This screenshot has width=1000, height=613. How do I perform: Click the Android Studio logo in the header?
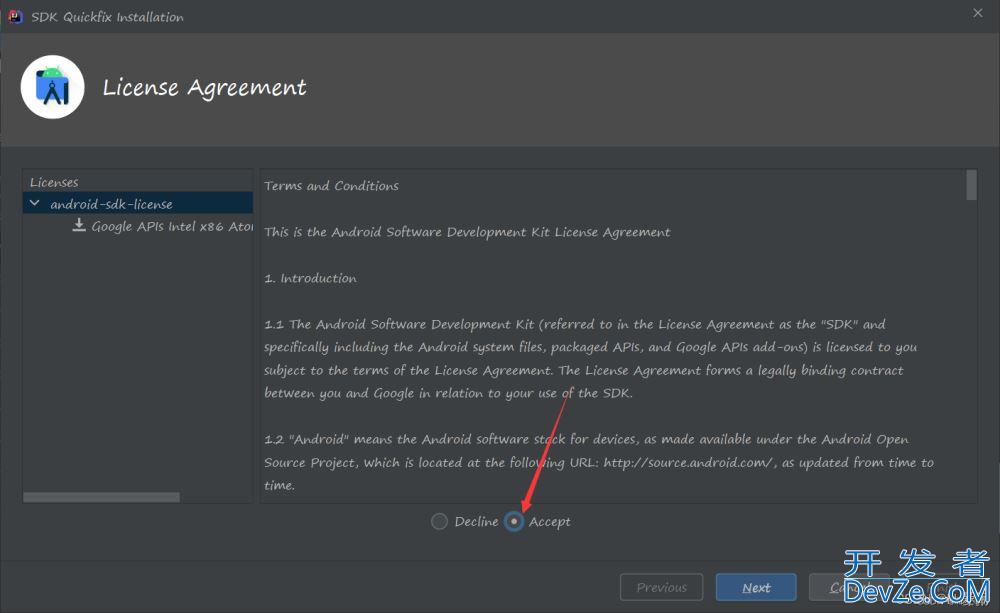pos(52,87)
